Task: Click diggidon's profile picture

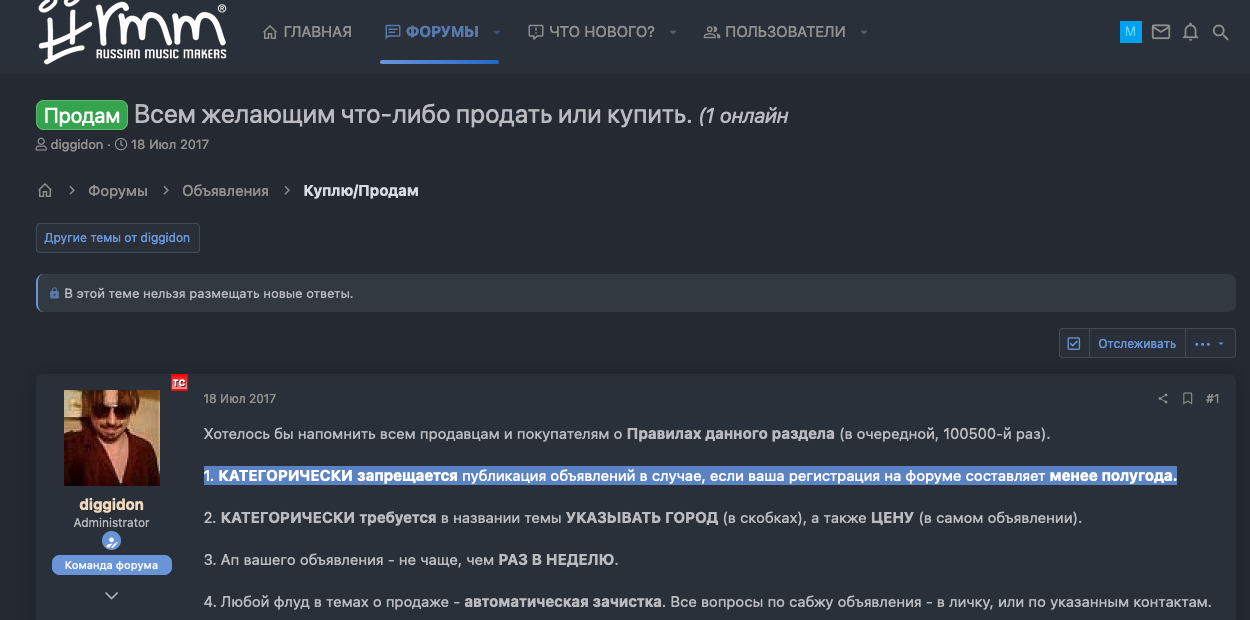Action: coord(112,437)
